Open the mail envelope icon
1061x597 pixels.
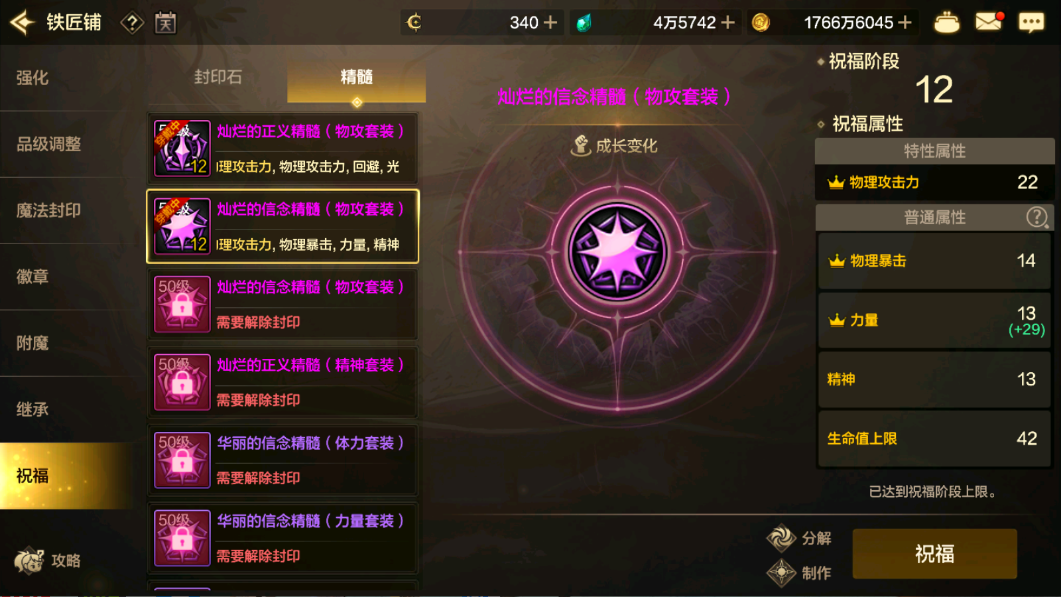[989, 22]
